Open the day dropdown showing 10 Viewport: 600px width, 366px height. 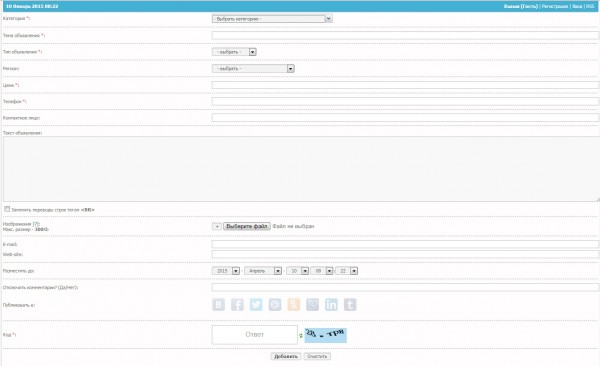pos(297,271)
